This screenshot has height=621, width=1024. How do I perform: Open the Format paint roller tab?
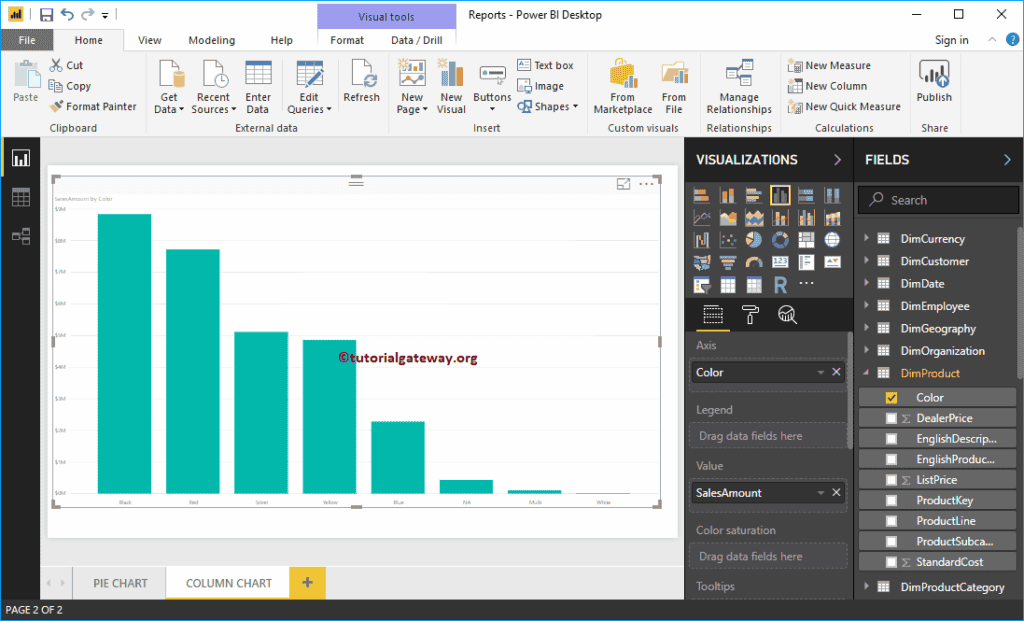click(x=750, y=315)
